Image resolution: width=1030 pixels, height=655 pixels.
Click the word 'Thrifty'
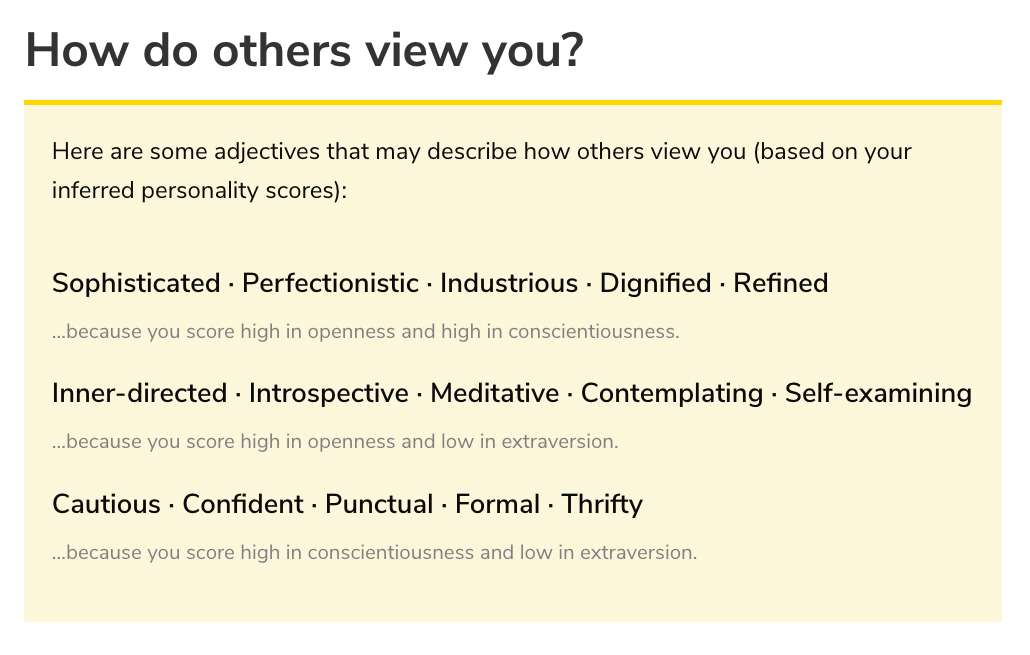pyautogui.click(x=602, y=503)
